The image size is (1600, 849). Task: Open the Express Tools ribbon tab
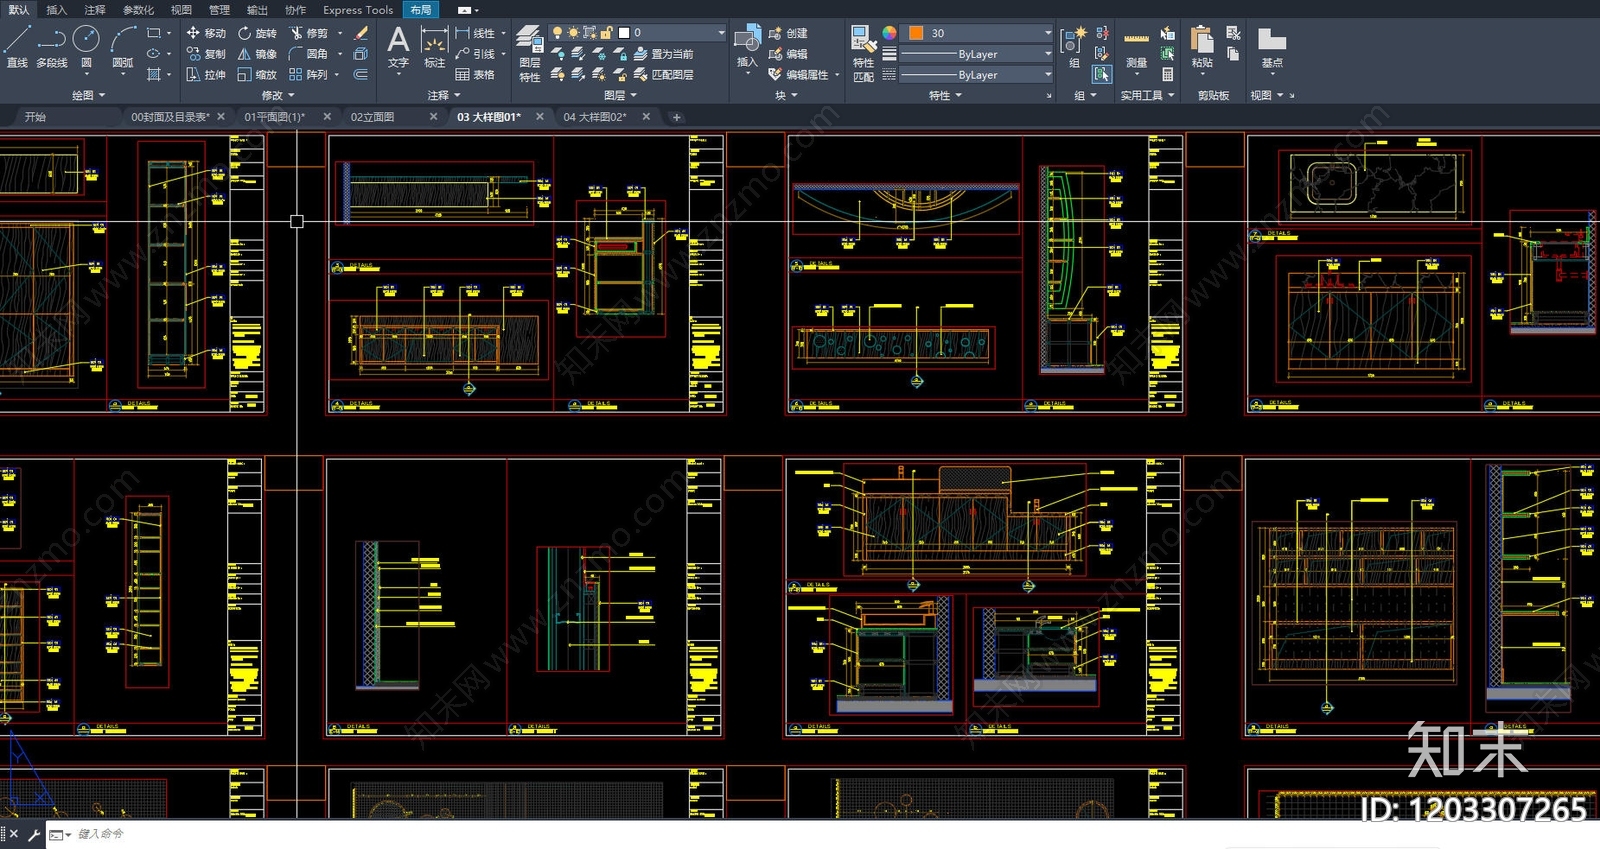[358, 10]
